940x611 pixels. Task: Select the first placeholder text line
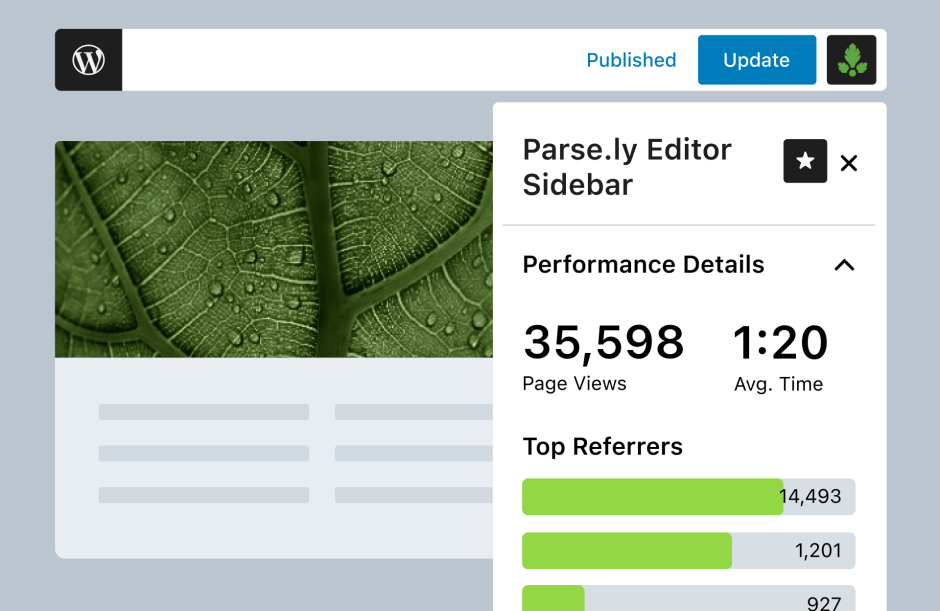click(x=203, y=411)
